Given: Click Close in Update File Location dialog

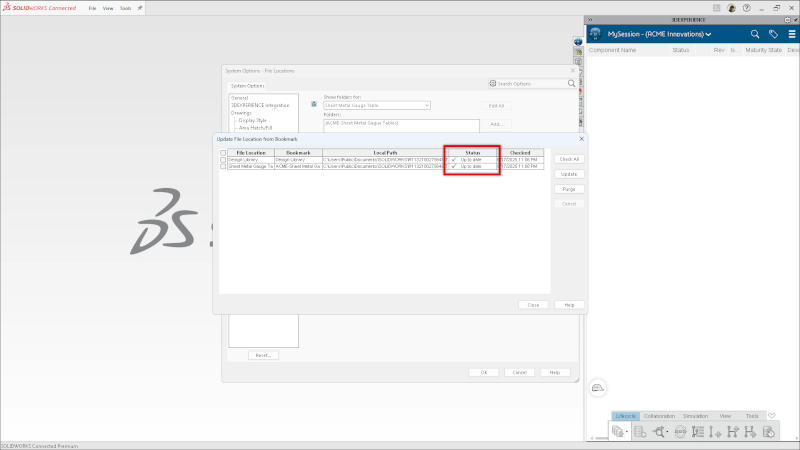Looking at the screenshot, I should coord(533,305).
